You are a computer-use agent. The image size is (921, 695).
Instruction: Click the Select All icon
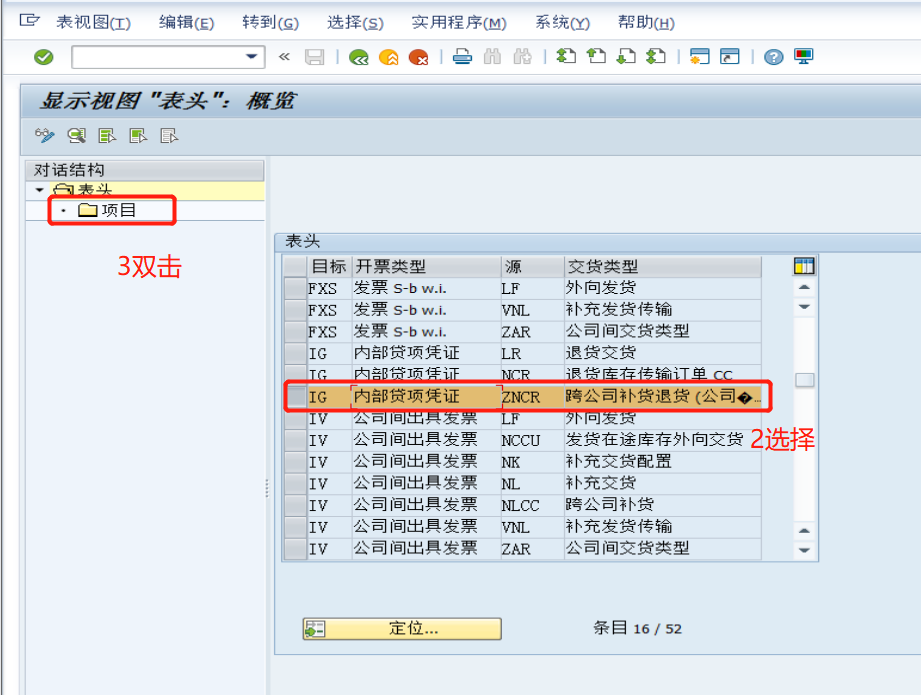[x=107, y=136]
